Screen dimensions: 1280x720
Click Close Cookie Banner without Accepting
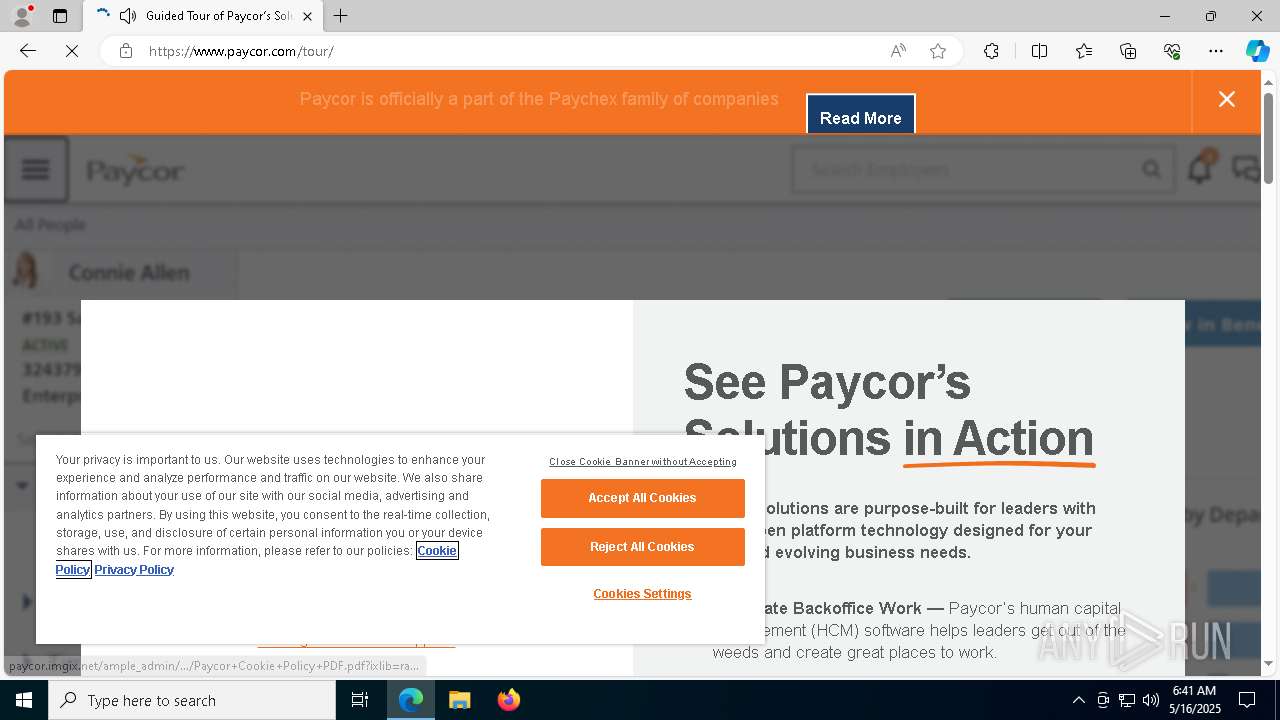643,462
